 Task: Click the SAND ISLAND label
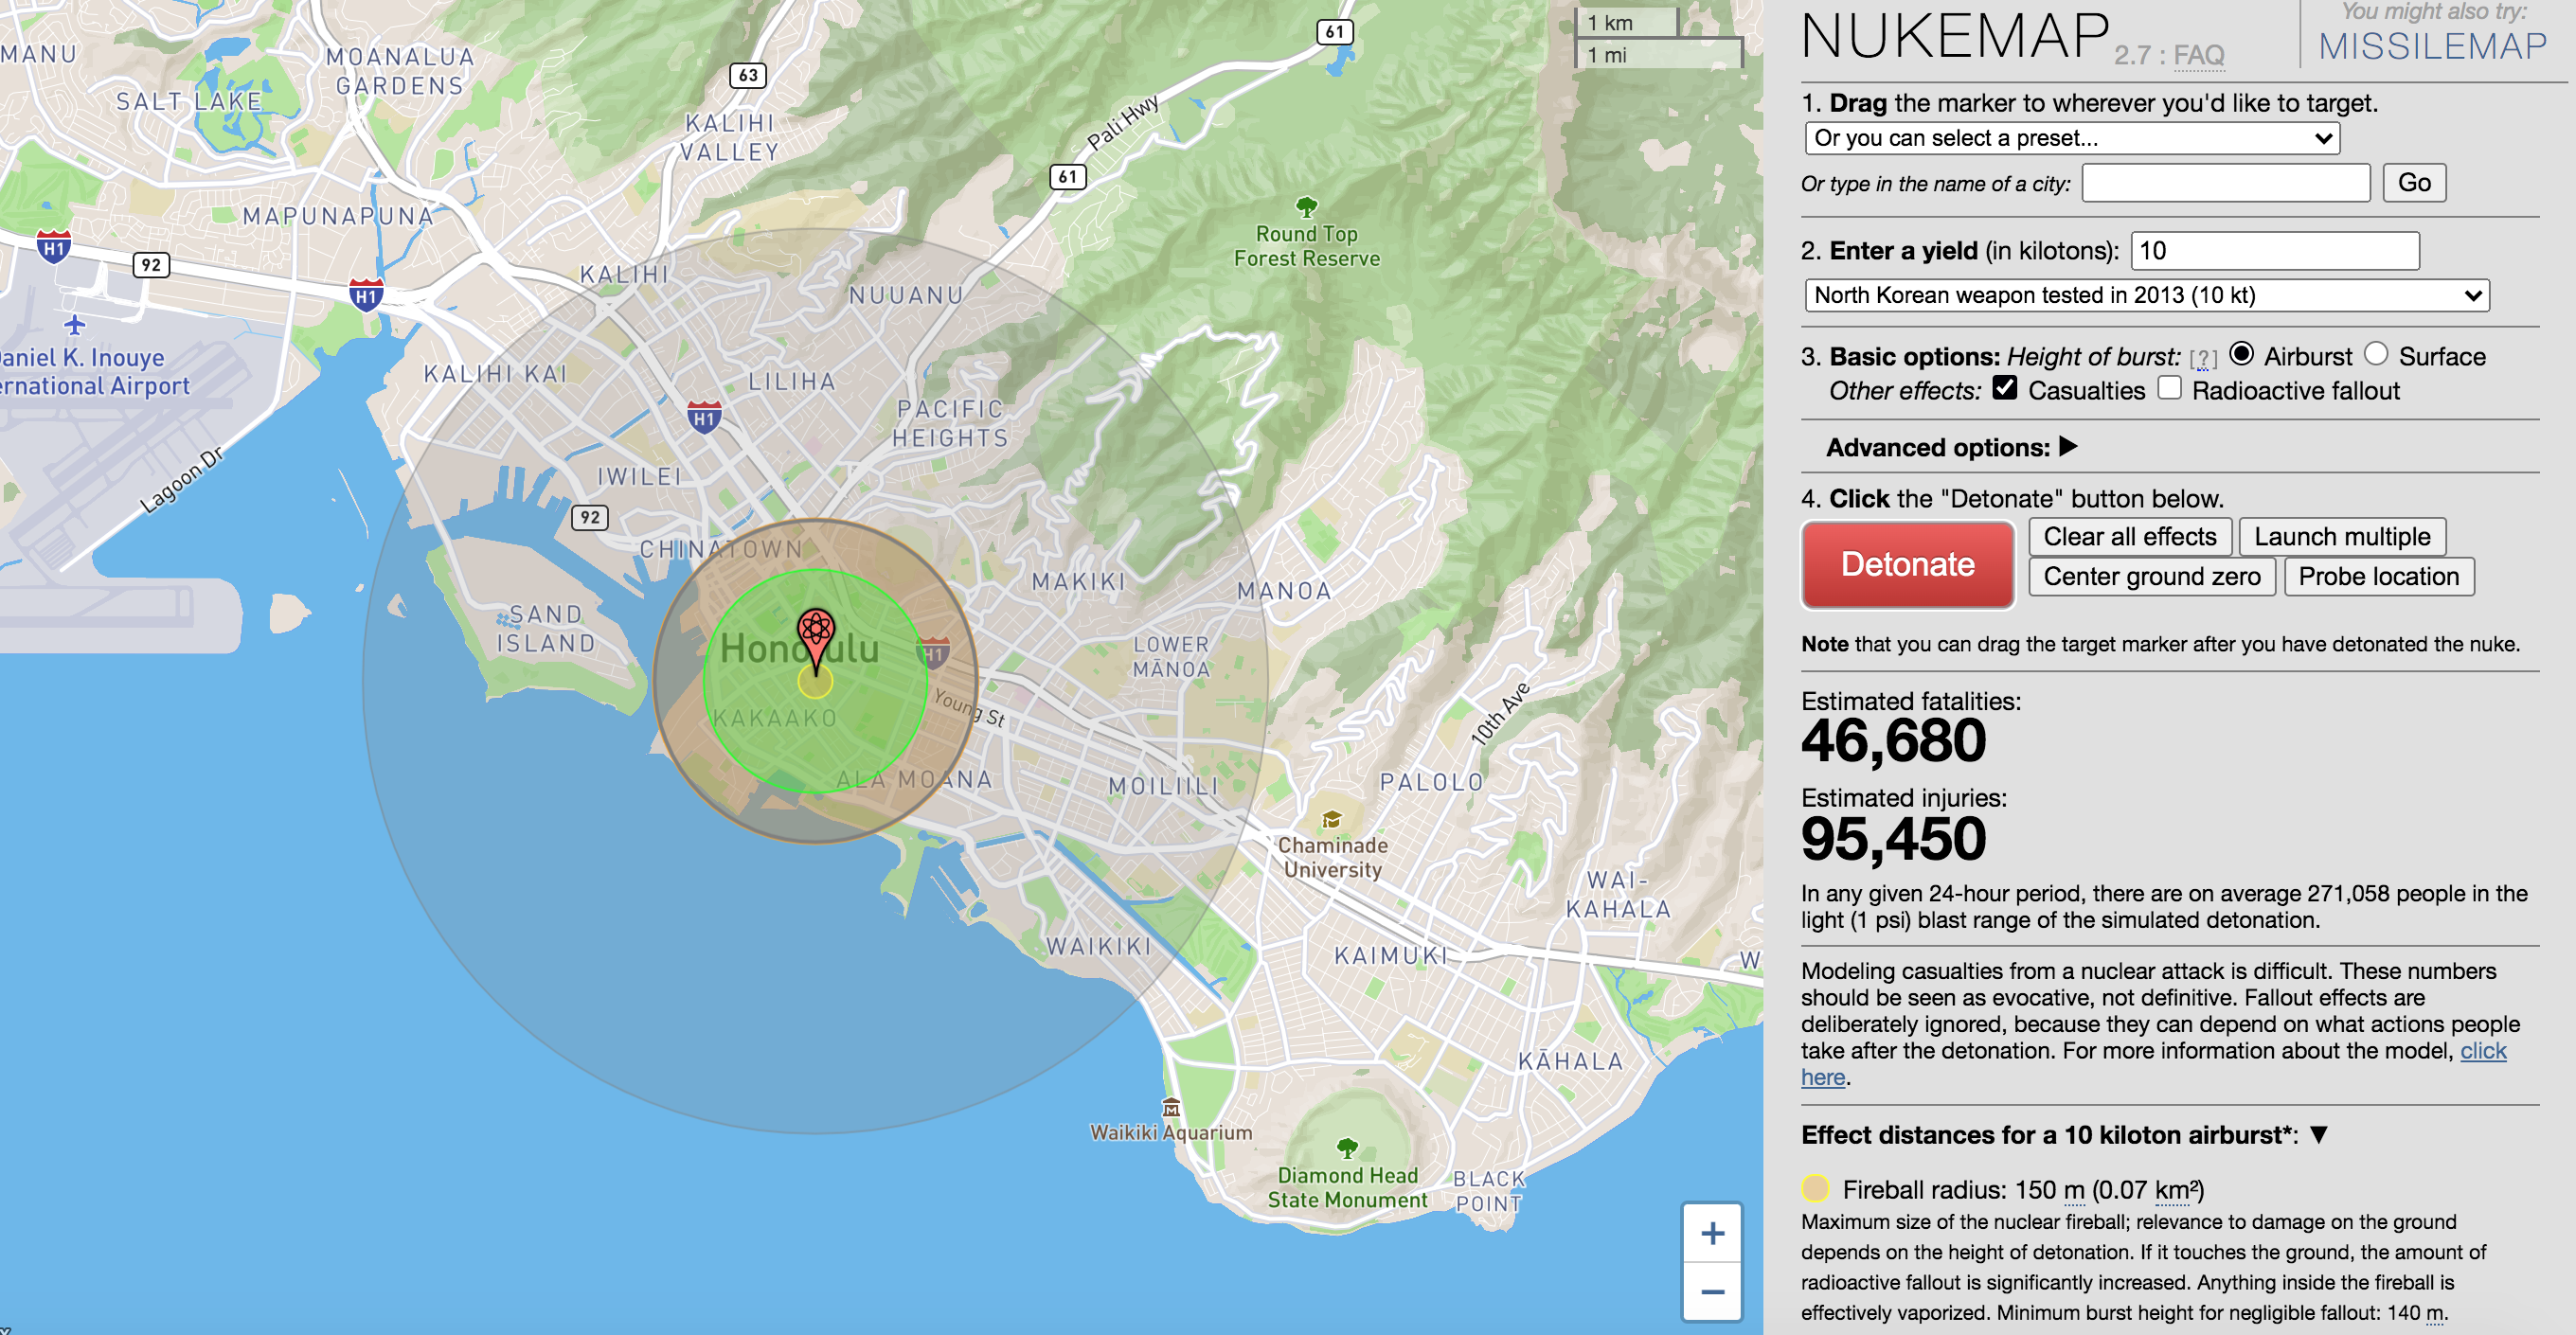click(546, 629)
